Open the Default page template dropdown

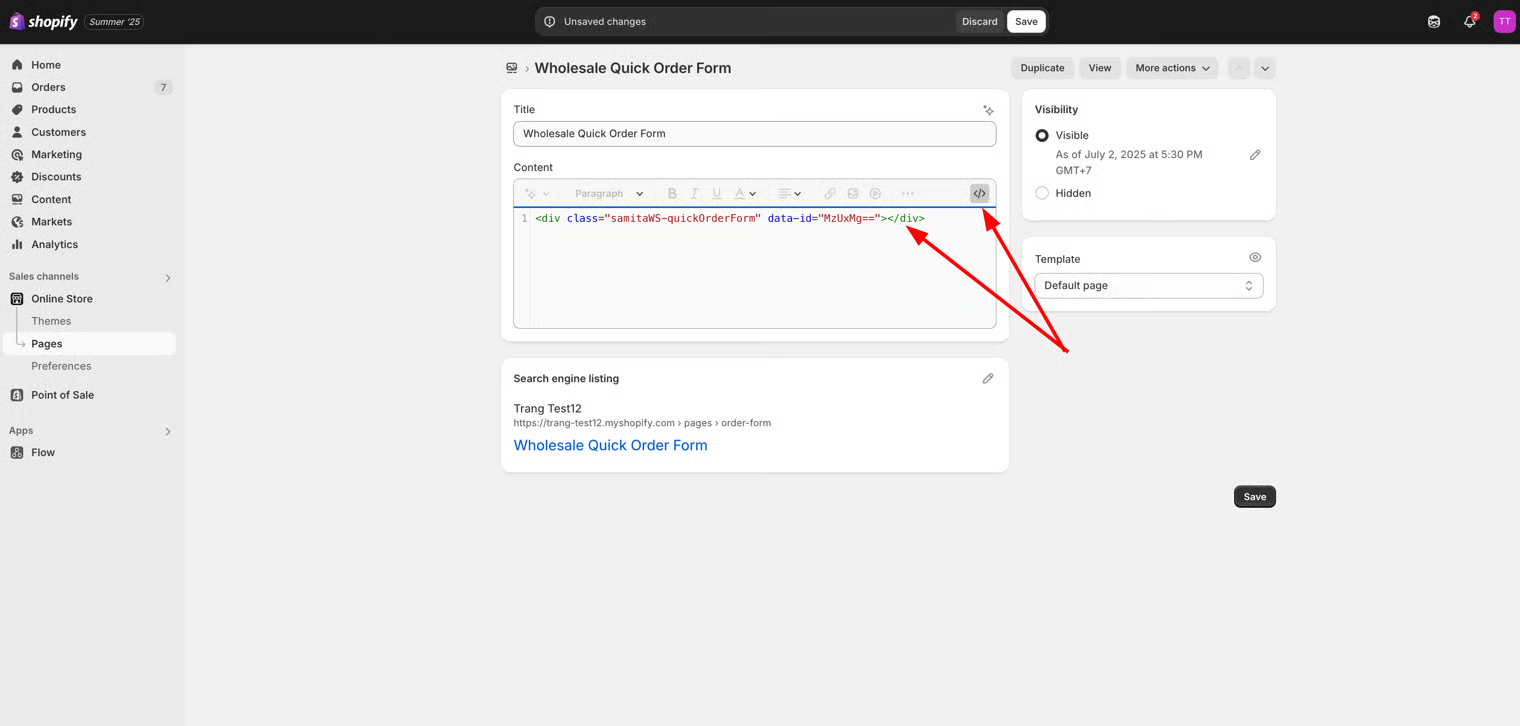tap(1148, 286)
